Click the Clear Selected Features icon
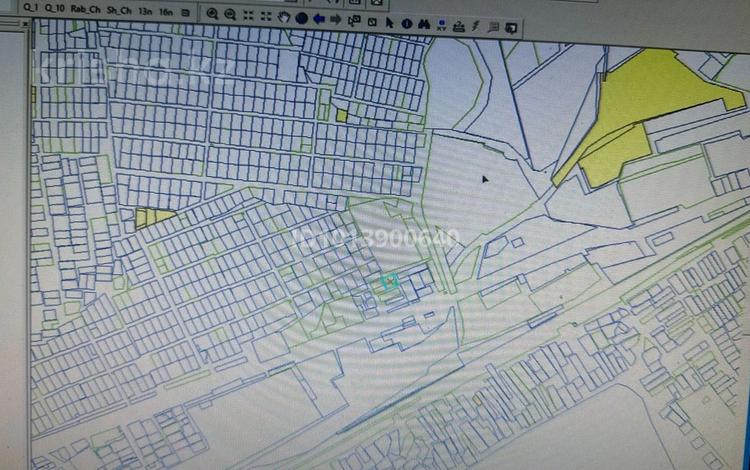Viewport: 750px width, 470px height. [x=372, y=22]
